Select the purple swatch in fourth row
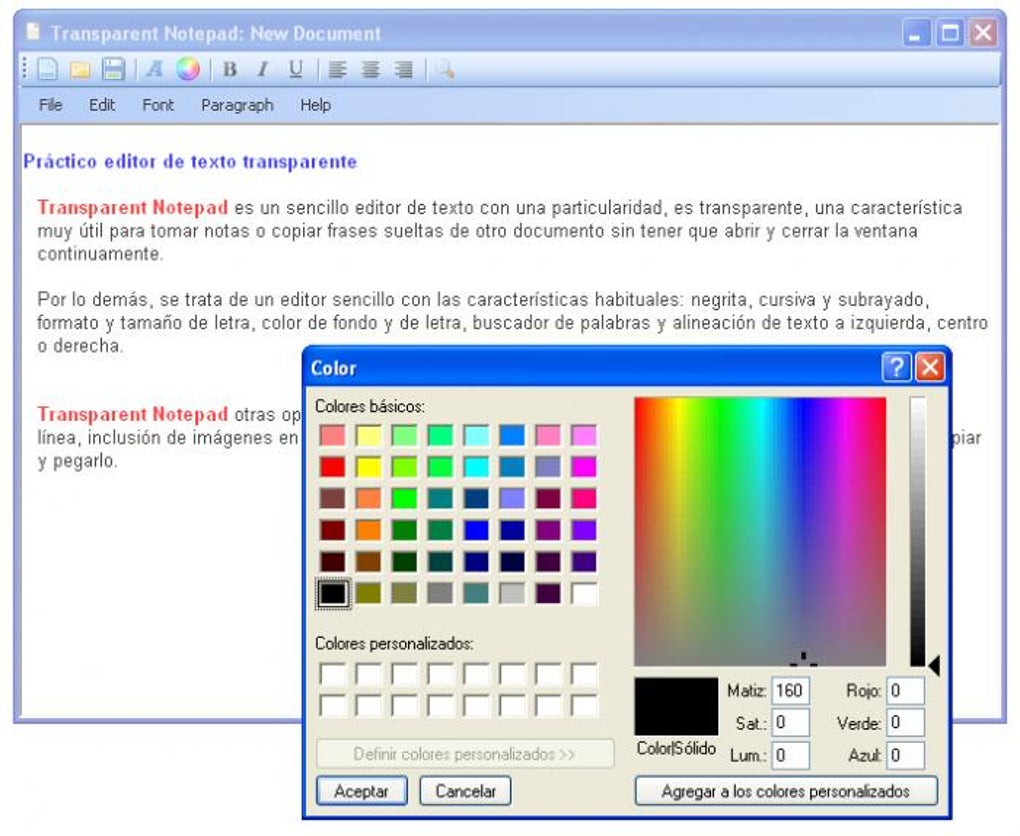The height and width of the screenshot is (836, 1020). 548,530
